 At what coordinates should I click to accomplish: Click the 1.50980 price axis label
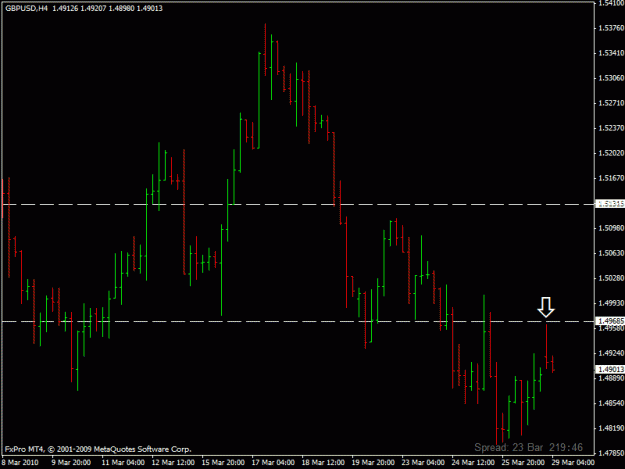click(611, 228)
